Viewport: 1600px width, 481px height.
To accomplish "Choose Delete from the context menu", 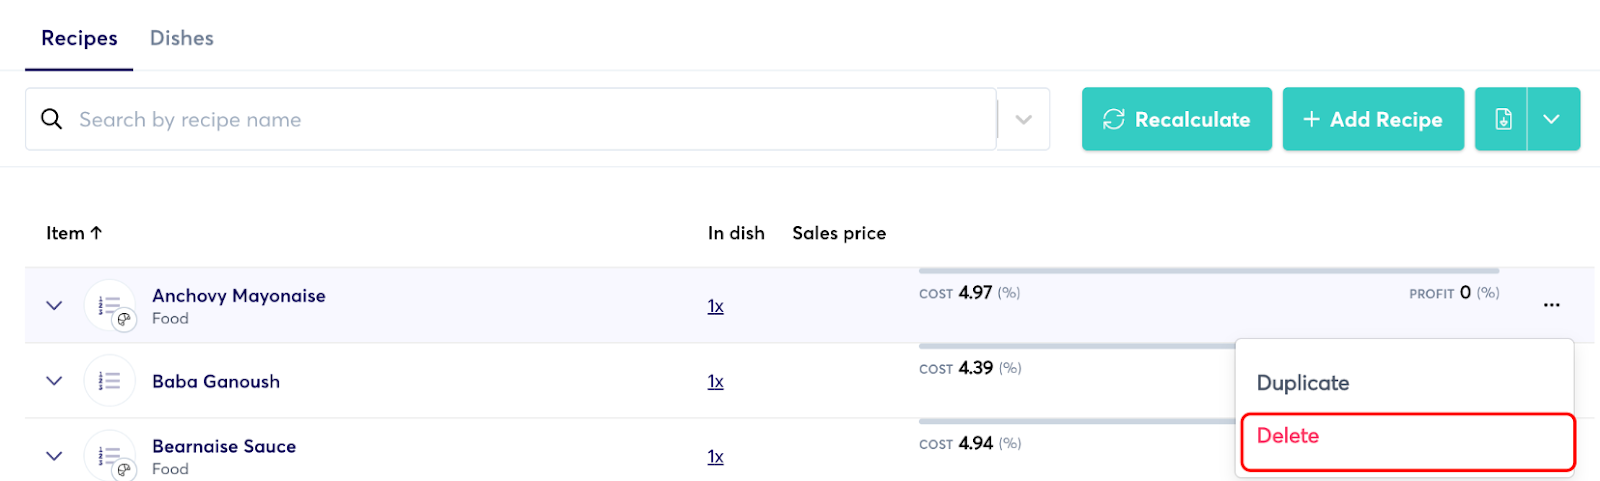I will pos(1288,436).
